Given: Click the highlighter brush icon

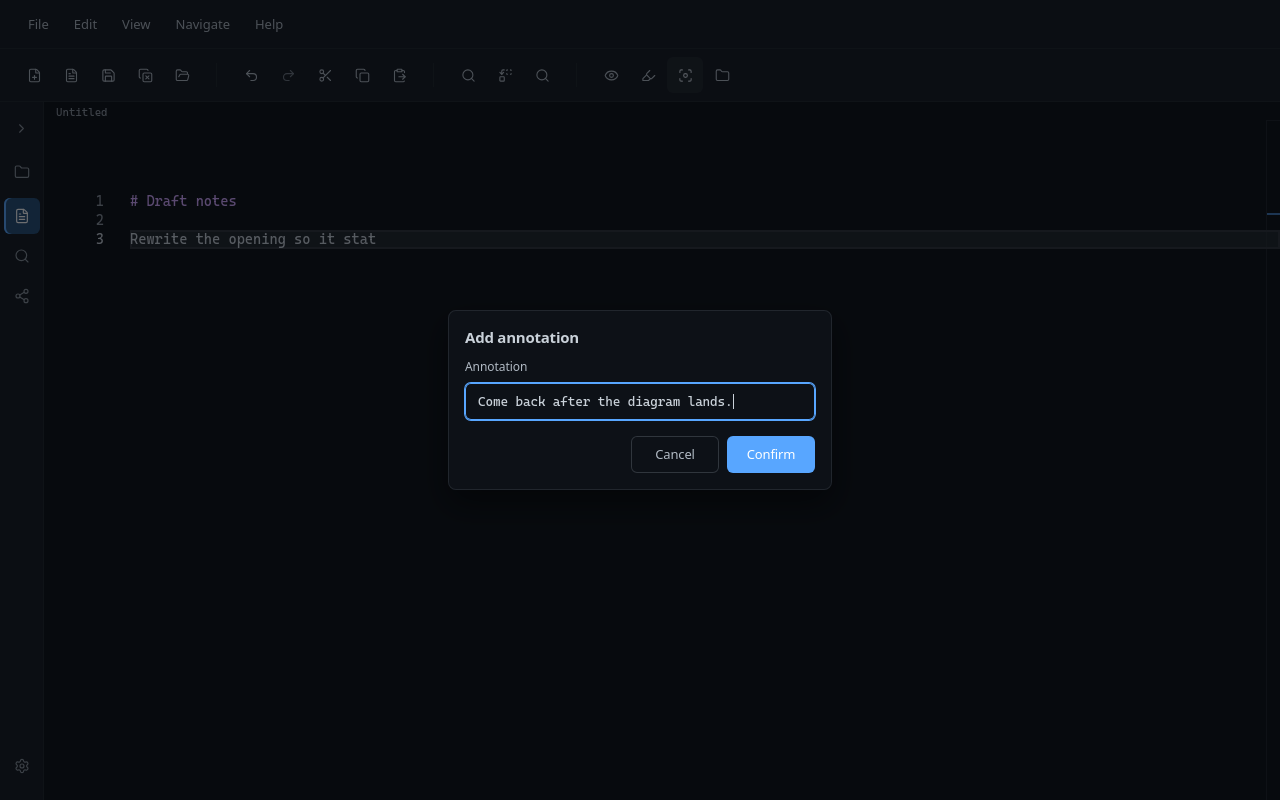Looking at the screenshot, I should [648, 75].
